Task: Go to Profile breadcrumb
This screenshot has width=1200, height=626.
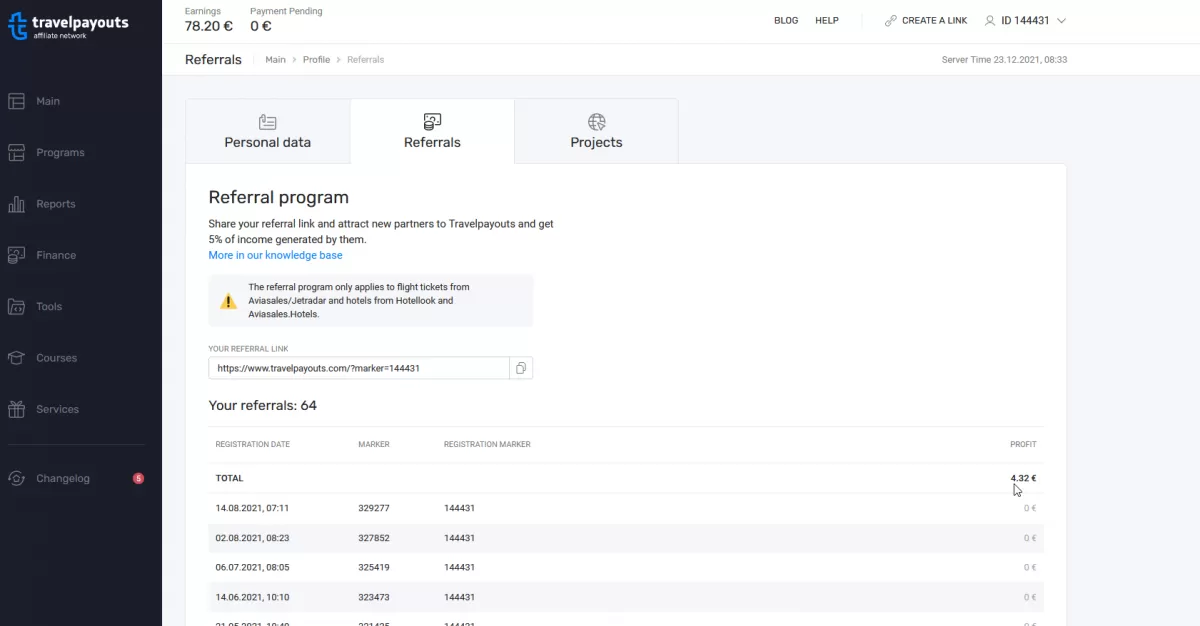Action: pos(316,60)
